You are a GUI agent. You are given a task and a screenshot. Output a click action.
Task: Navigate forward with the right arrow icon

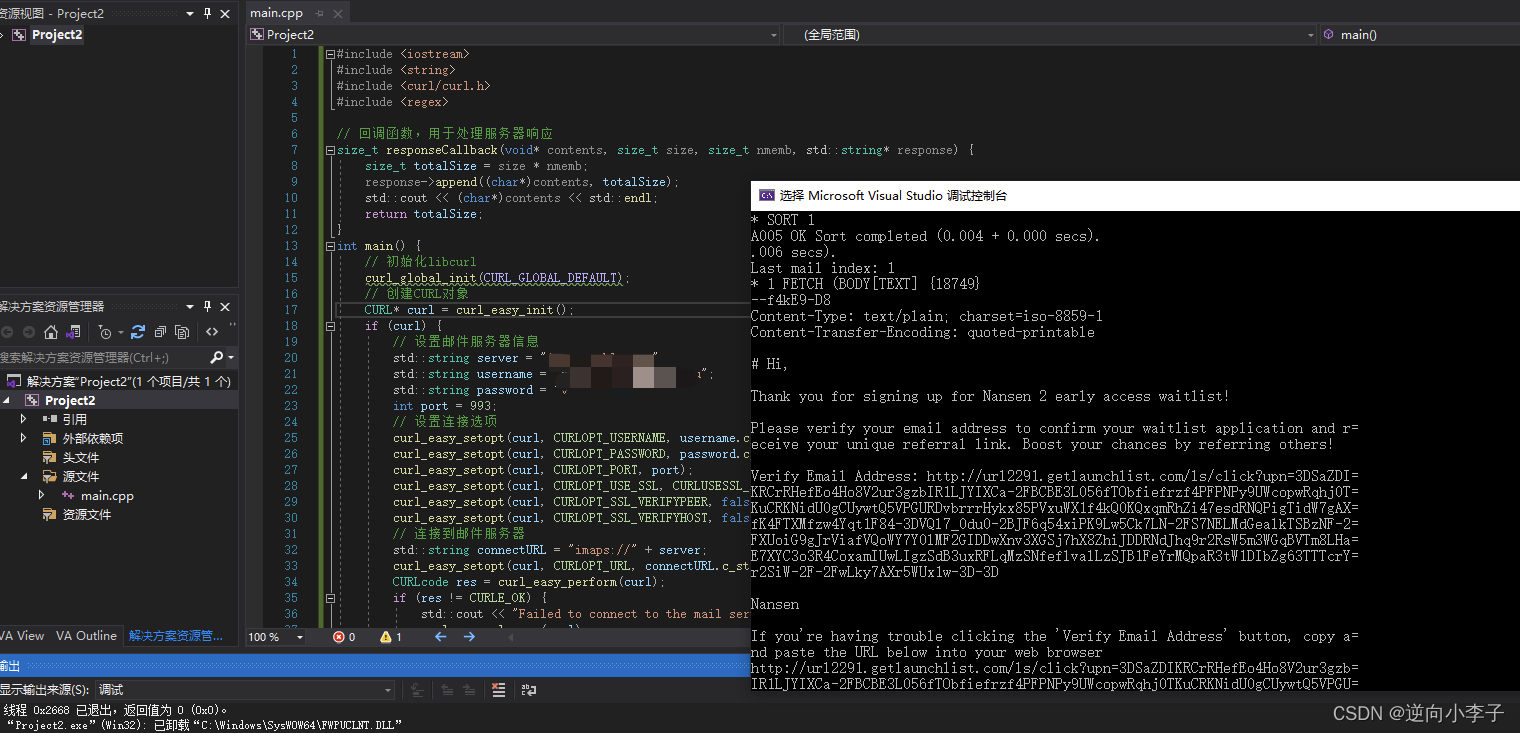pos(469,636)
